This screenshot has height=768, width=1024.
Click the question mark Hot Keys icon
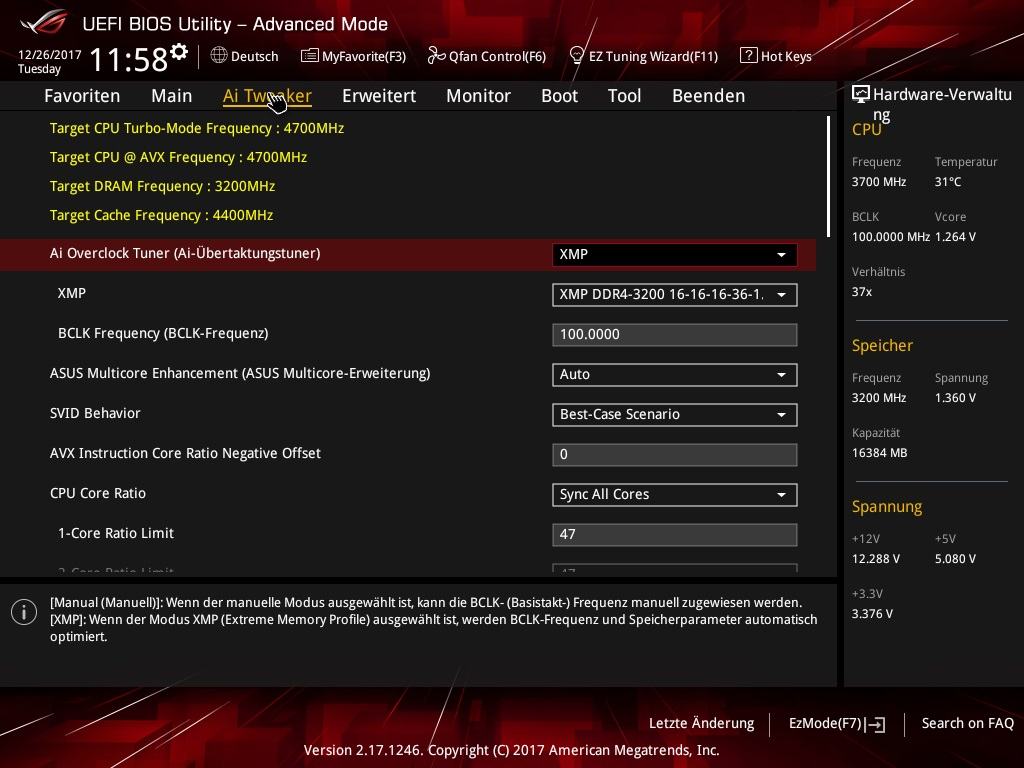[x=748, y=56]
